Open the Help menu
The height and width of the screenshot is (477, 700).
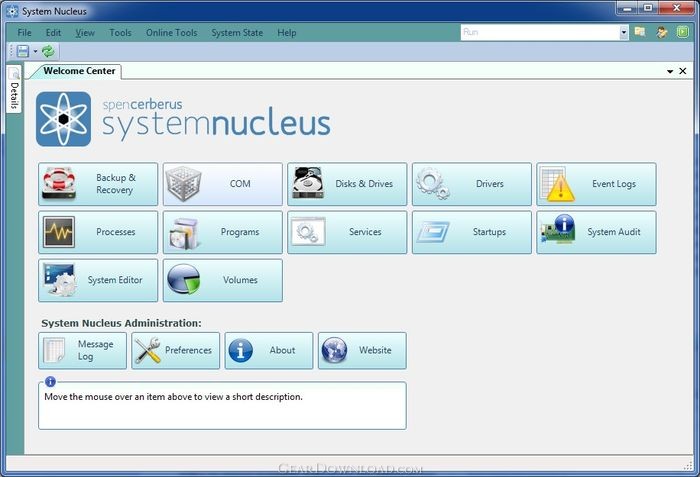(x=287, y=33)
